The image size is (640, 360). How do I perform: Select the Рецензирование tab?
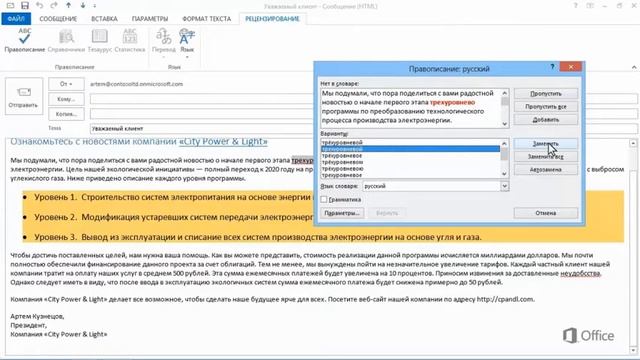click(272, 19)
